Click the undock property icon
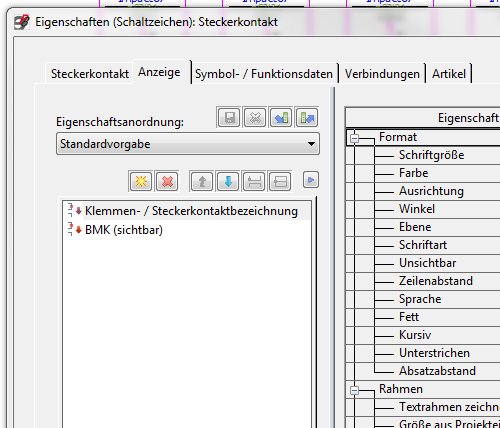The height and width of the screenshot is (428, 500). pyautogui.click(x=280, y=181)
